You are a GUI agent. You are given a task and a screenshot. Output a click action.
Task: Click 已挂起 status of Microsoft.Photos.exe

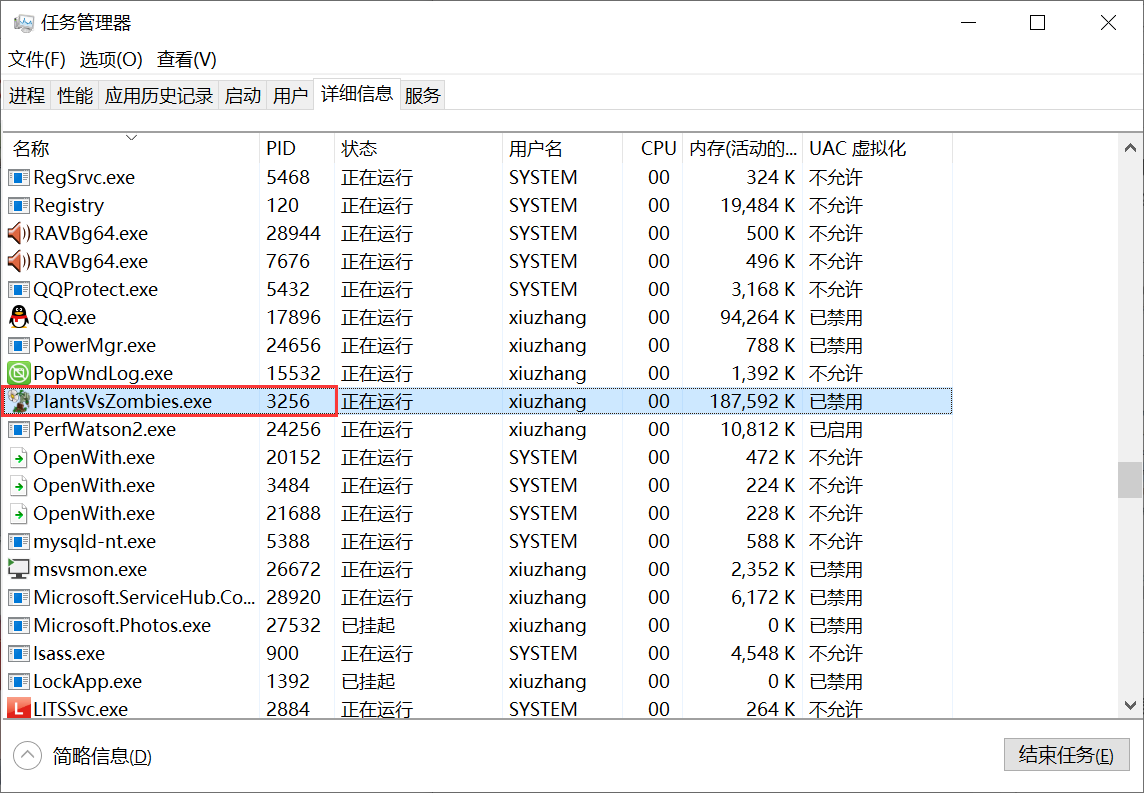[368, 626]
